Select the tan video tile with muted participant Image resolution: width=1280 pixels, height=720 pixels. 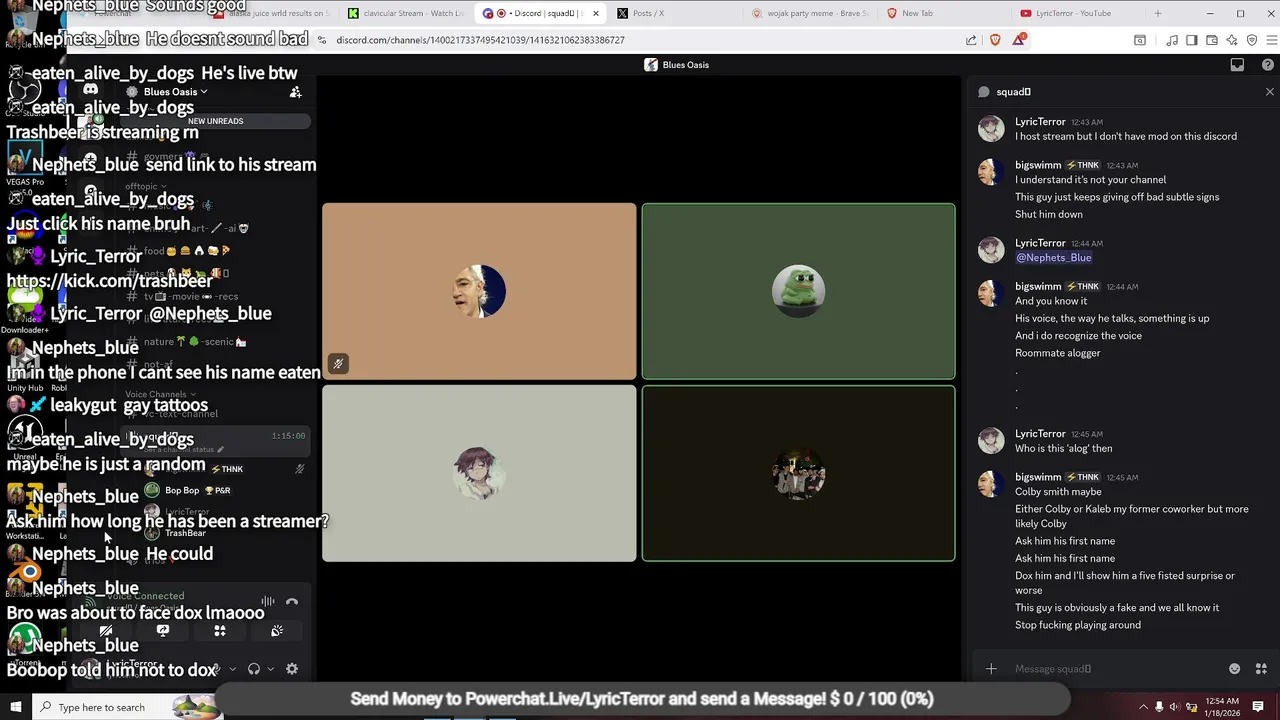(479, 291)
